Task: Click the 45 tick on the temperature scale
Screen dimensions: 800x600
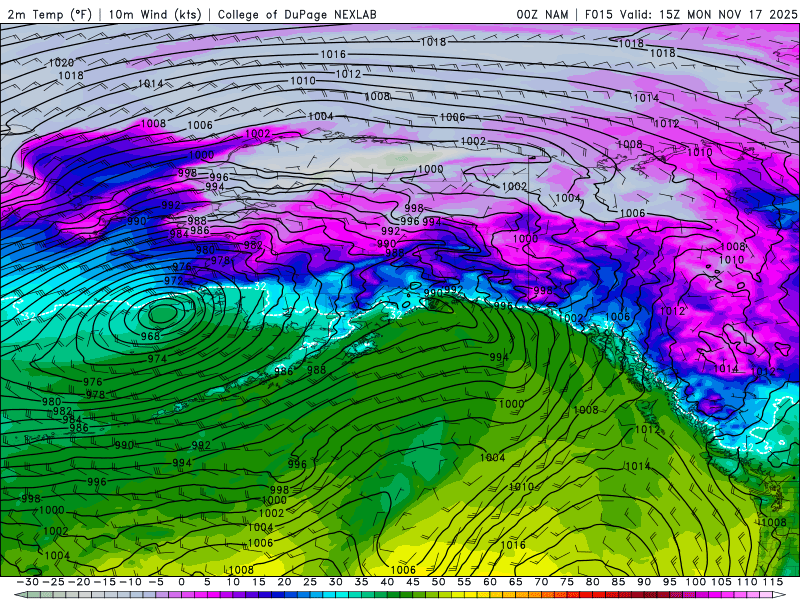Action: (412, 582)
